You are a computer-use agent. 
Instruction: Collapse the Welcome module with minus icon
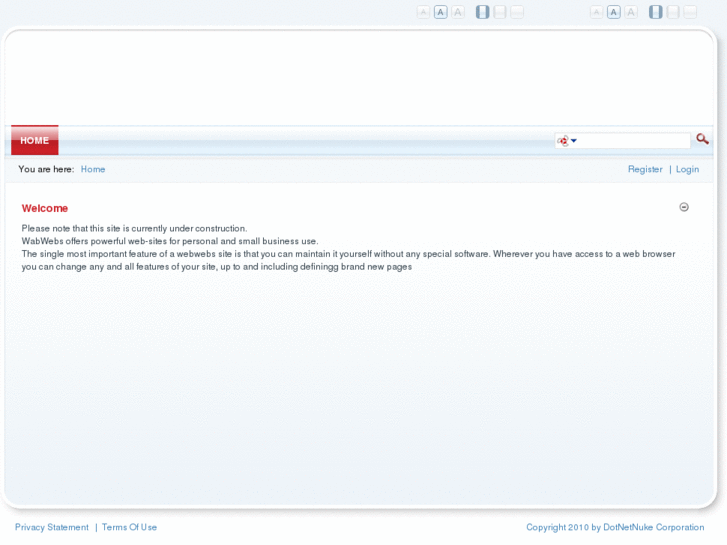(x=684, y=207)
